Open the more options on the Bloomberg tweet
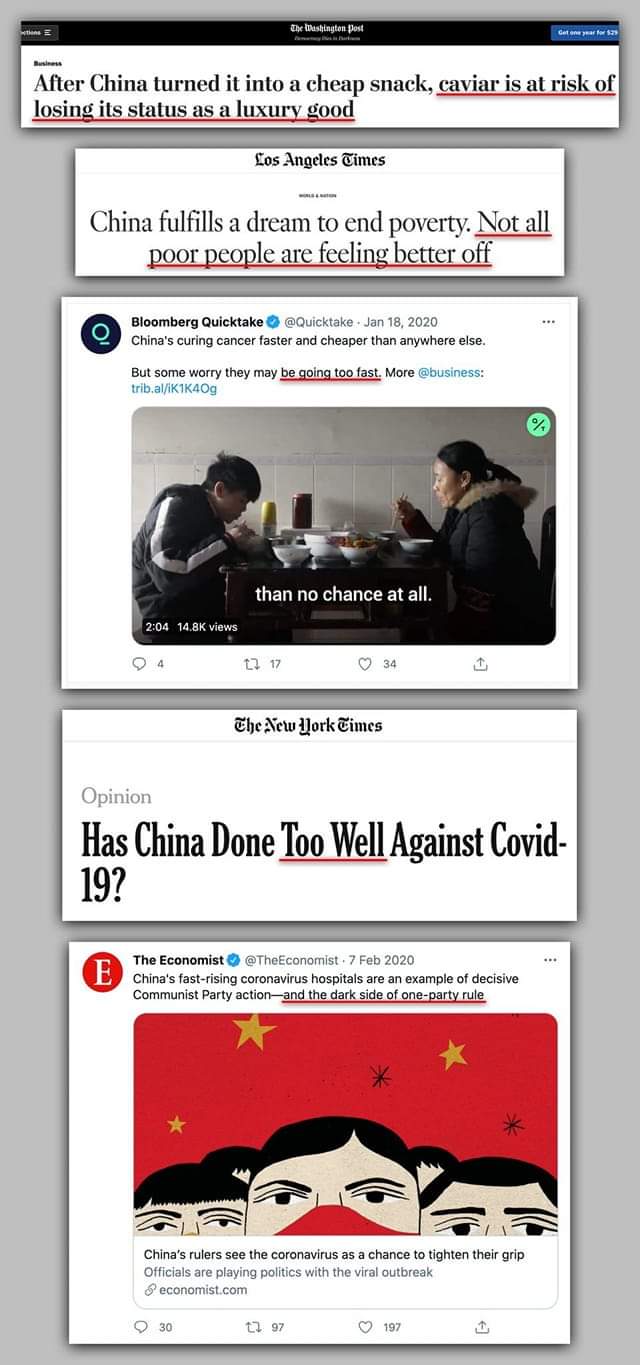Screen dimensions: 640x1365 [x=548, y=322]
